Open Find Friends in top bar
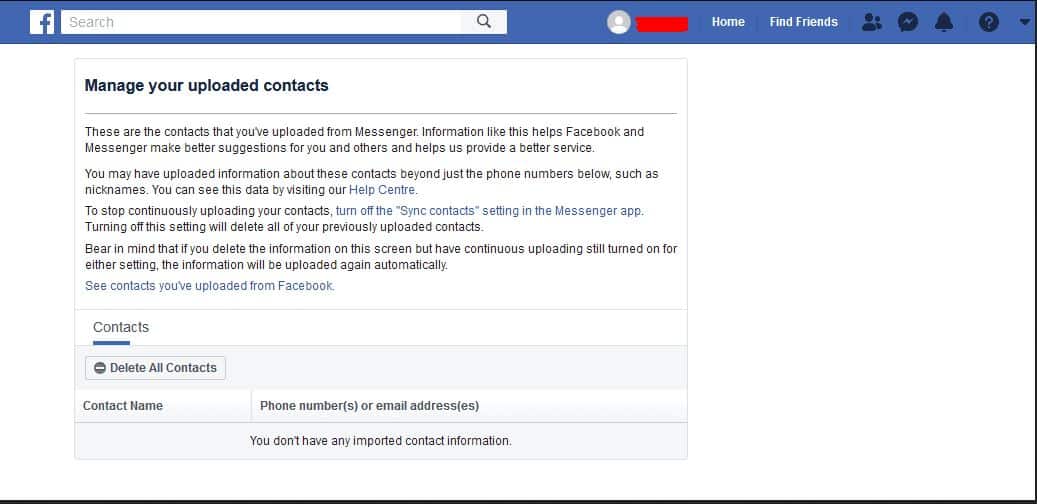This screenshot has height=504, width=1037. coord(803,22)
